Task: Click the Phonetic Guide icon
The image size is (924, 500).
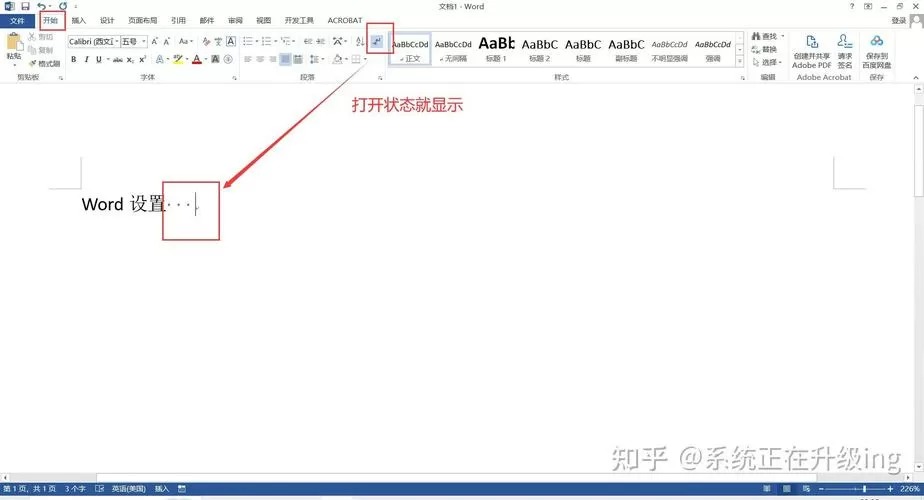Action: pyautogui.click(x=218, y=41)
